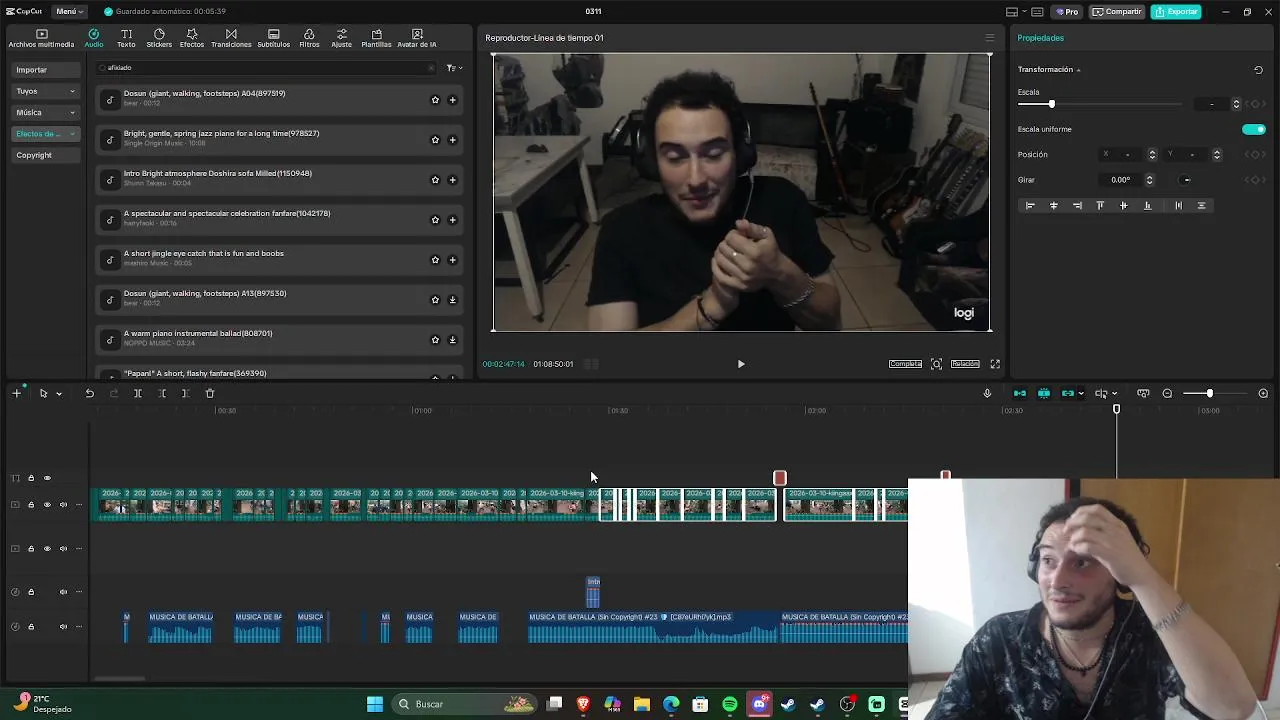This screenshot has height=720, width=1280.
Task: Play the preview video
Action: (741, 364)
